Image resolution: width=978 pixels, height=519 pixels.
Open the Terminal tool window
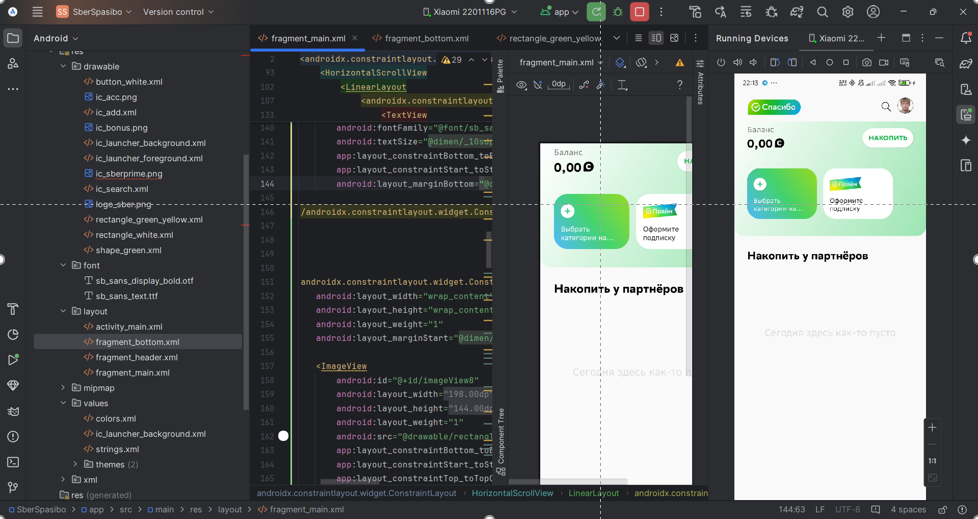coord(13,462)
